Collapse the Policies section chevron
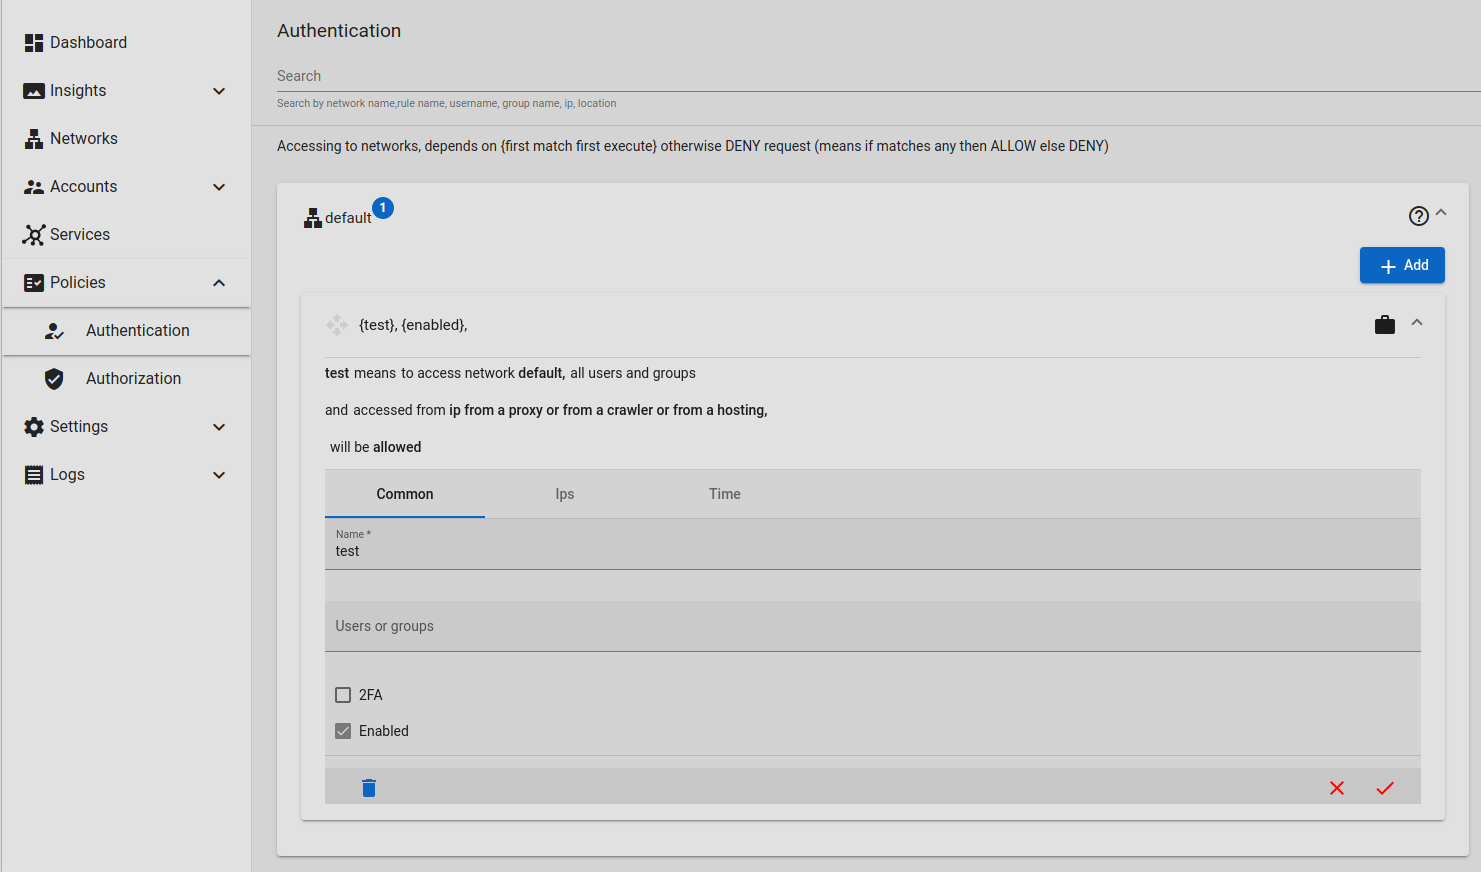The width and height of the screenshot is (1481, 872). pyautogui.click(x=219, y=283)
